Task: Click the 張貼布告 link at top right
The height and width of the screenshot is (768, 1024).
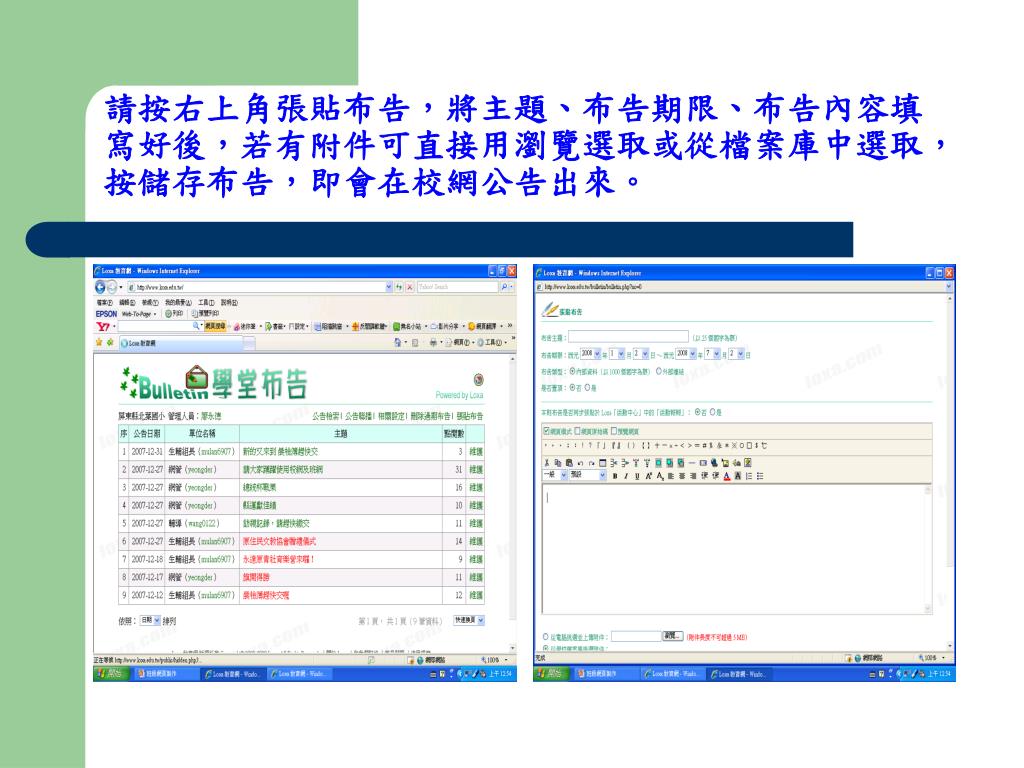Action: coord(470,416)
